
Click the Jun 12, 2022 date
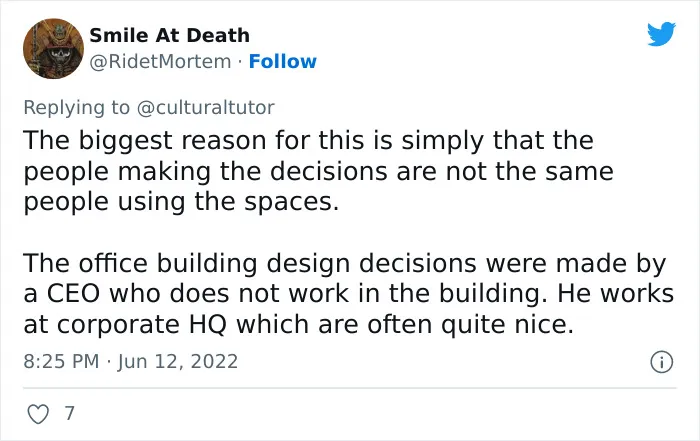(178, 362)
